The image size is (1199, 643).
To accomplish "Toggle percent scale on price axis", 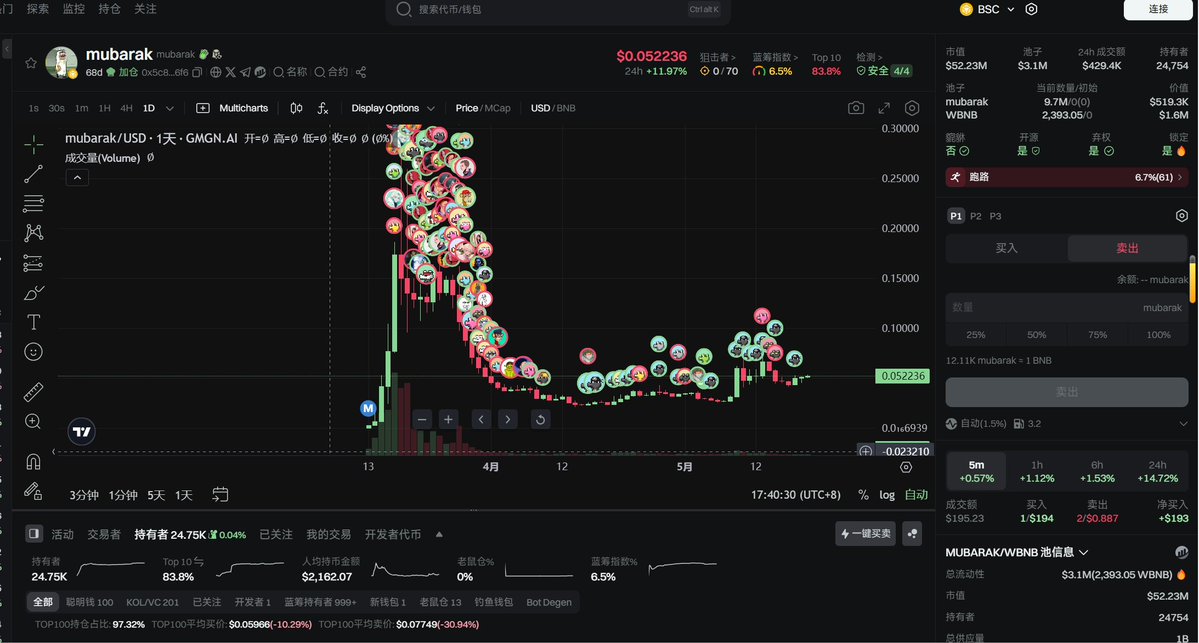I will click(x=863, y=495).
